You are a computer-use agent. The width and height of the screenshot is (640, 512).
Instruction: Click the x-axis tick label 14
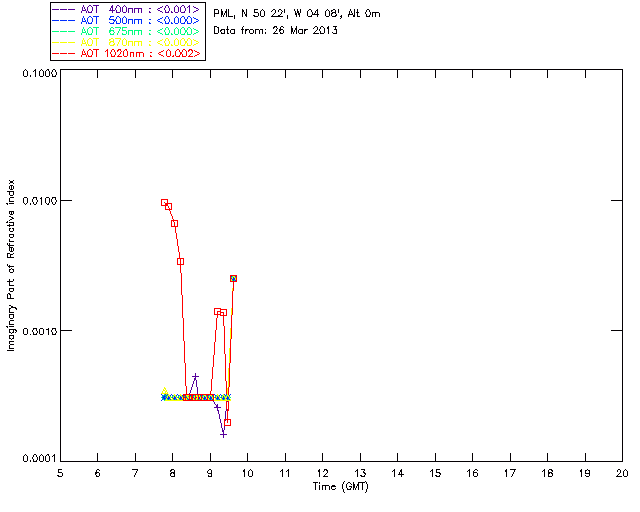point(398,473)
